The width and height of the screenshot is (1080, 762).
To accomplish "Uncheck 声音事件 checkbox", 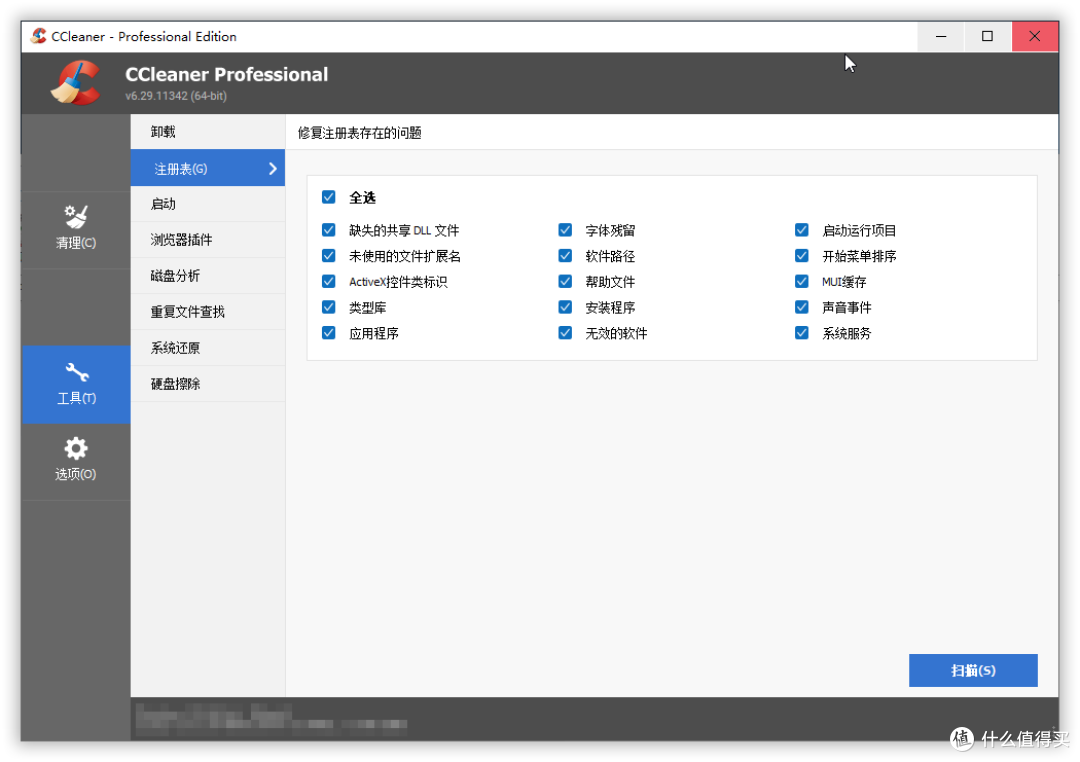I will pos(801,307).
